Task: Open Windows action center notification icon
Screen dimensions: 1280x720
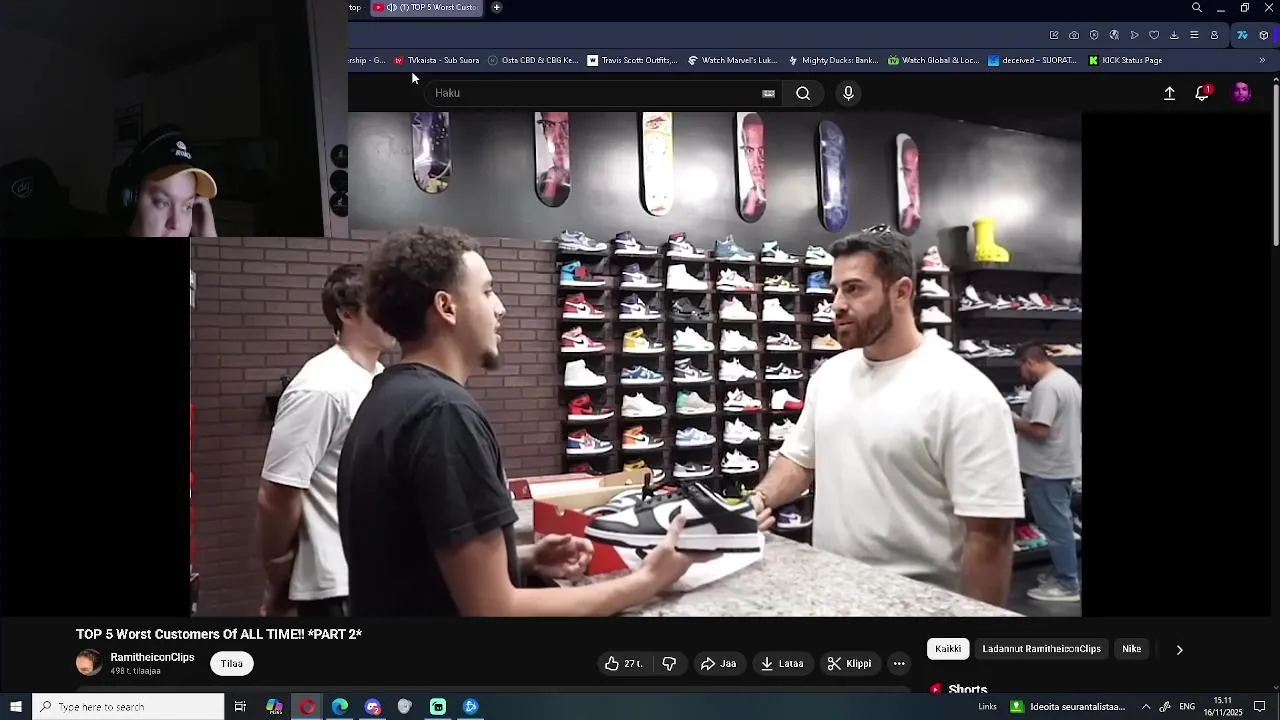Action: (x=1260, y=707)
